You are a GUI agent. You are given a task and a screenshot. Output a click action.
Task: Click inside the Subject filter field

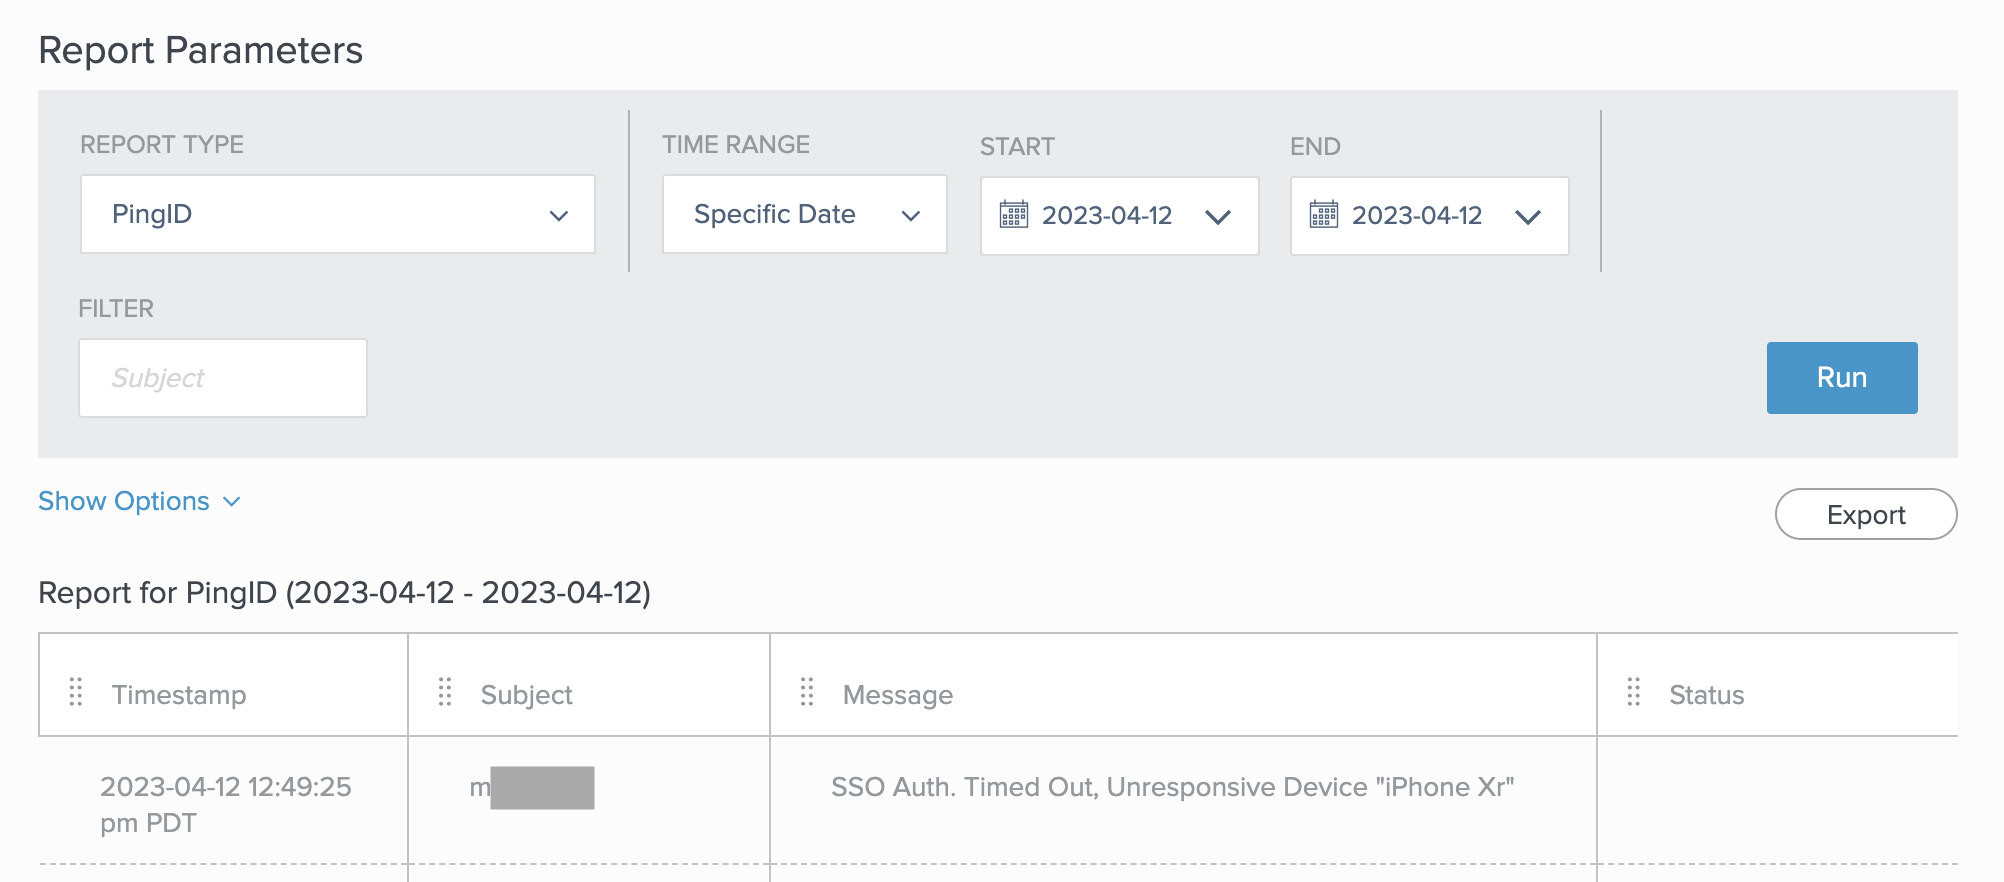pyautogui.click(x=222, y=377)
